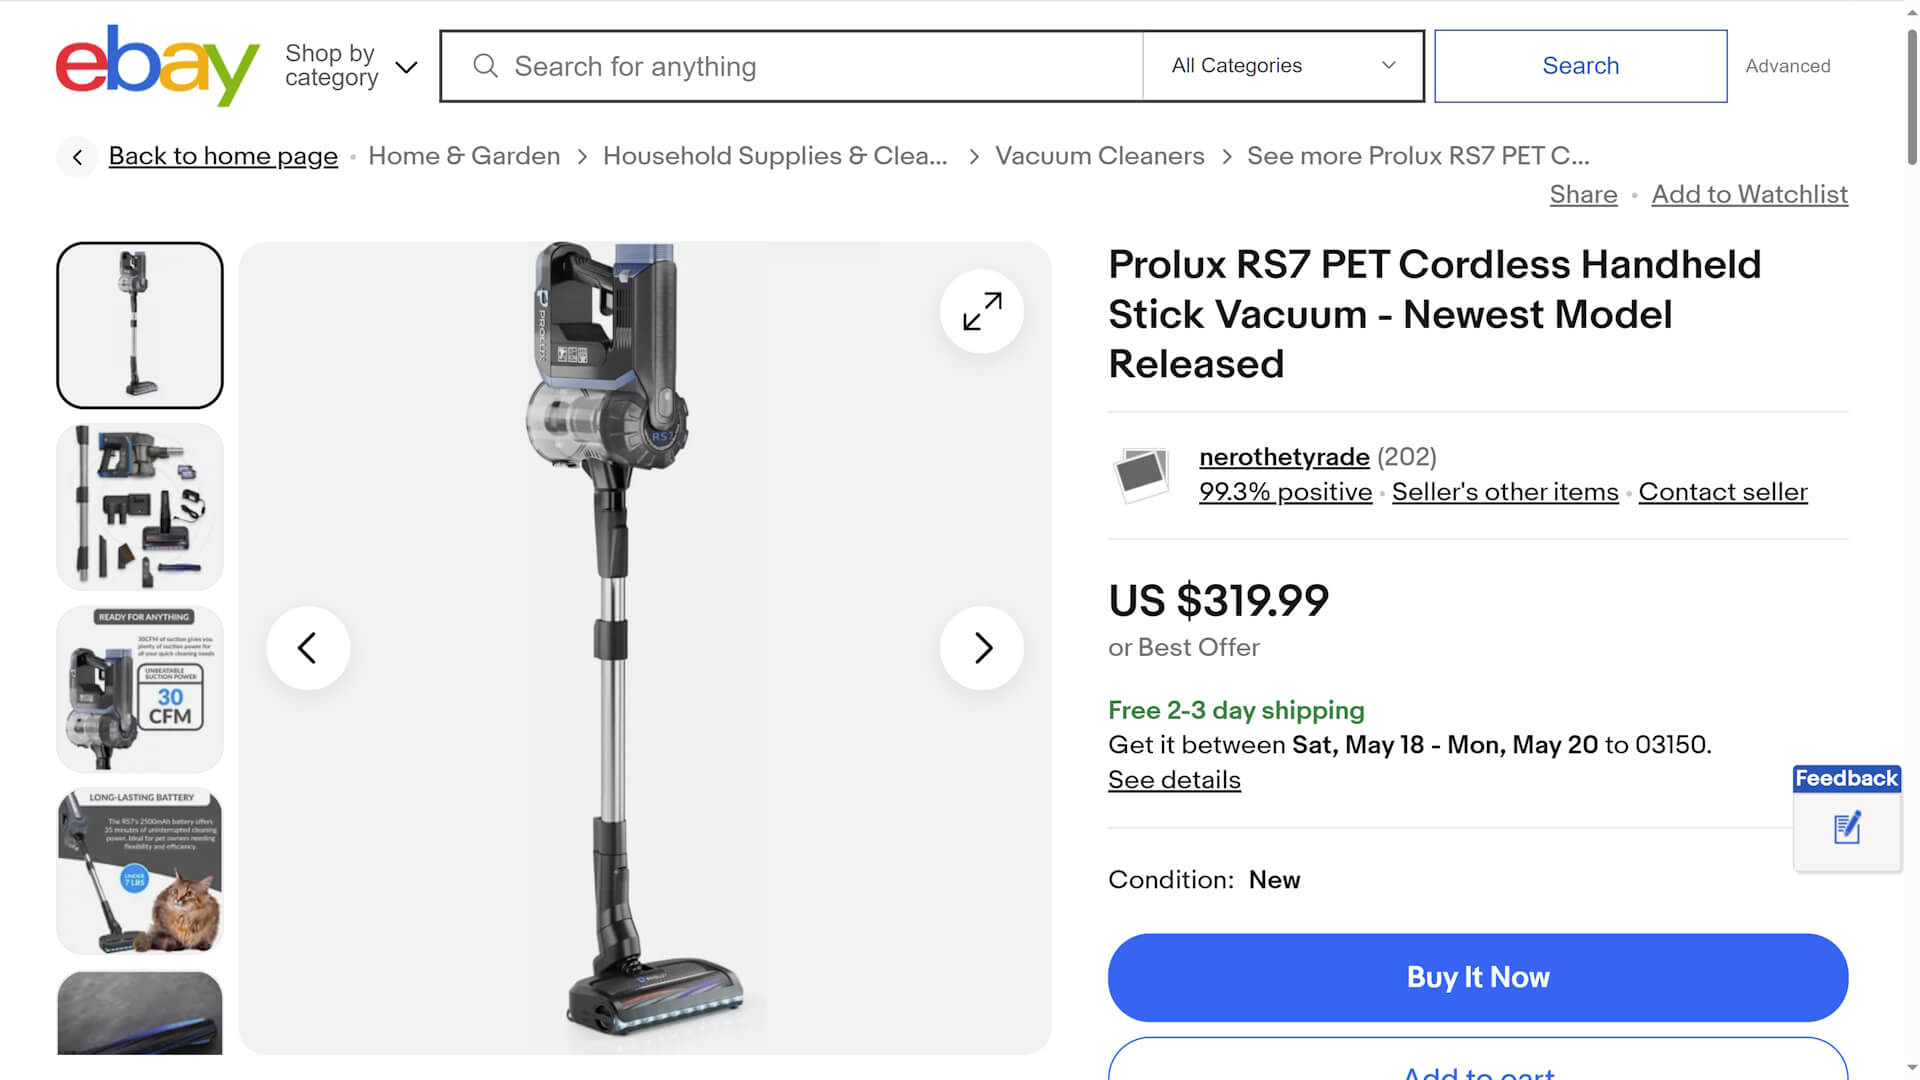The image size is (1920, 1080).
Task: Open the Vacuum Cleaners breadcrumb
Action: [1099, 156]
